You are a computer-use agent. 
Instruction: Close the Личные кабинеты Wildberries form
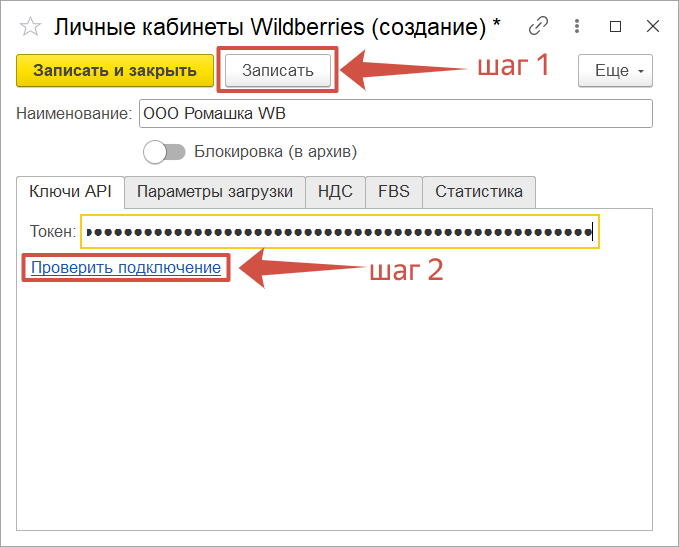click(x=652, y=26)
